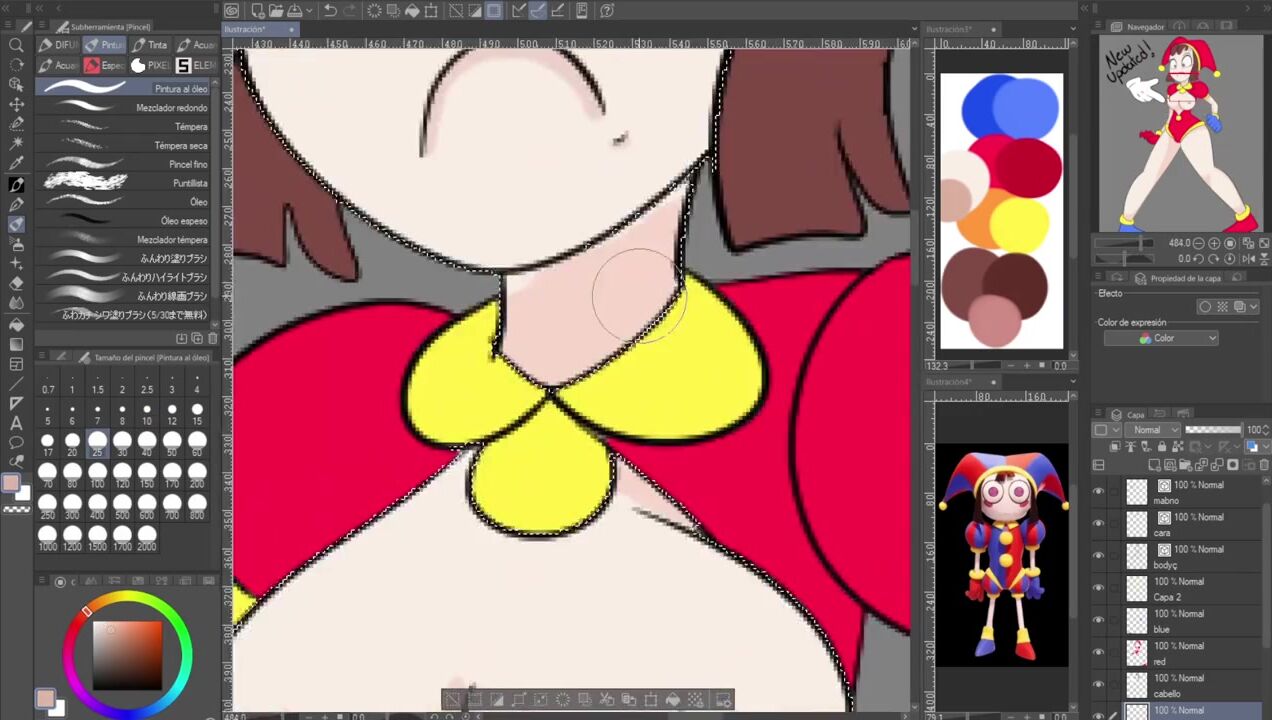Hide the 'cabello' layer
This screenshot has width=1272, height=720.
click(1099, 685)
